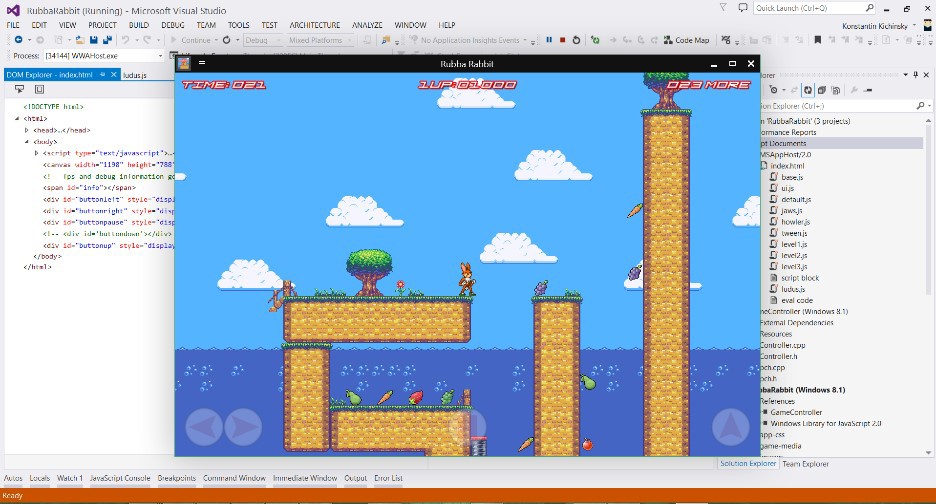Viewport: 936px width, 504px height.
Task: Open the ARCHITECTURE menu
Action: pyautogui.click(x=315, y=25)
